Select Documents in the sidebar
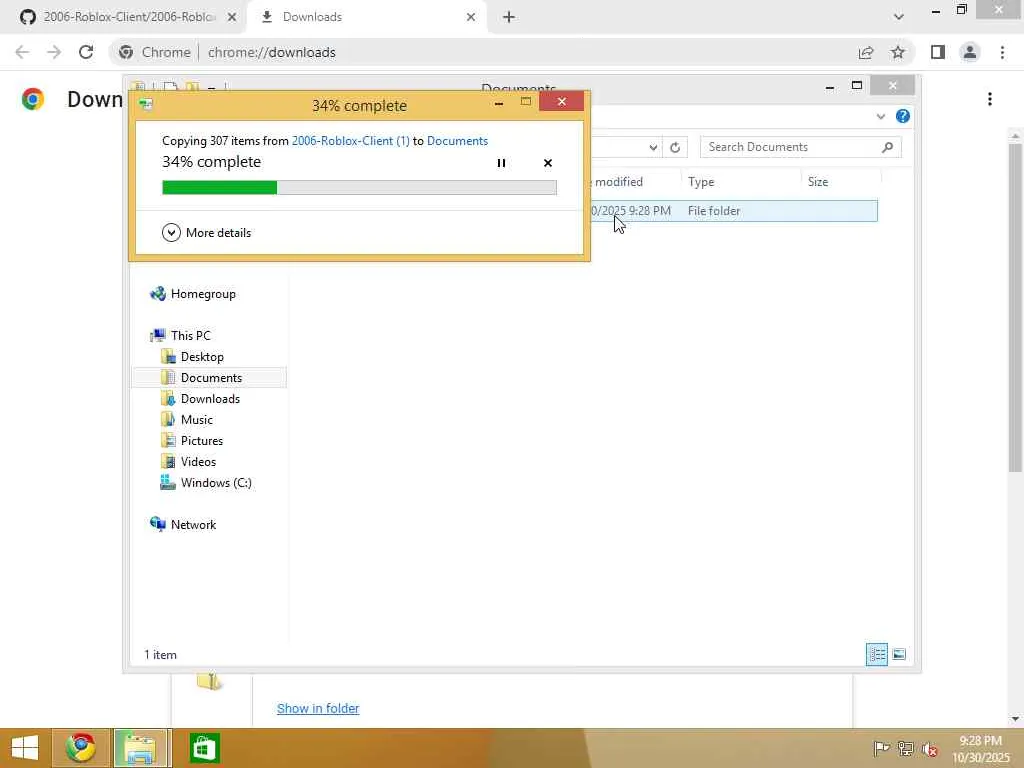 point(211,377)
